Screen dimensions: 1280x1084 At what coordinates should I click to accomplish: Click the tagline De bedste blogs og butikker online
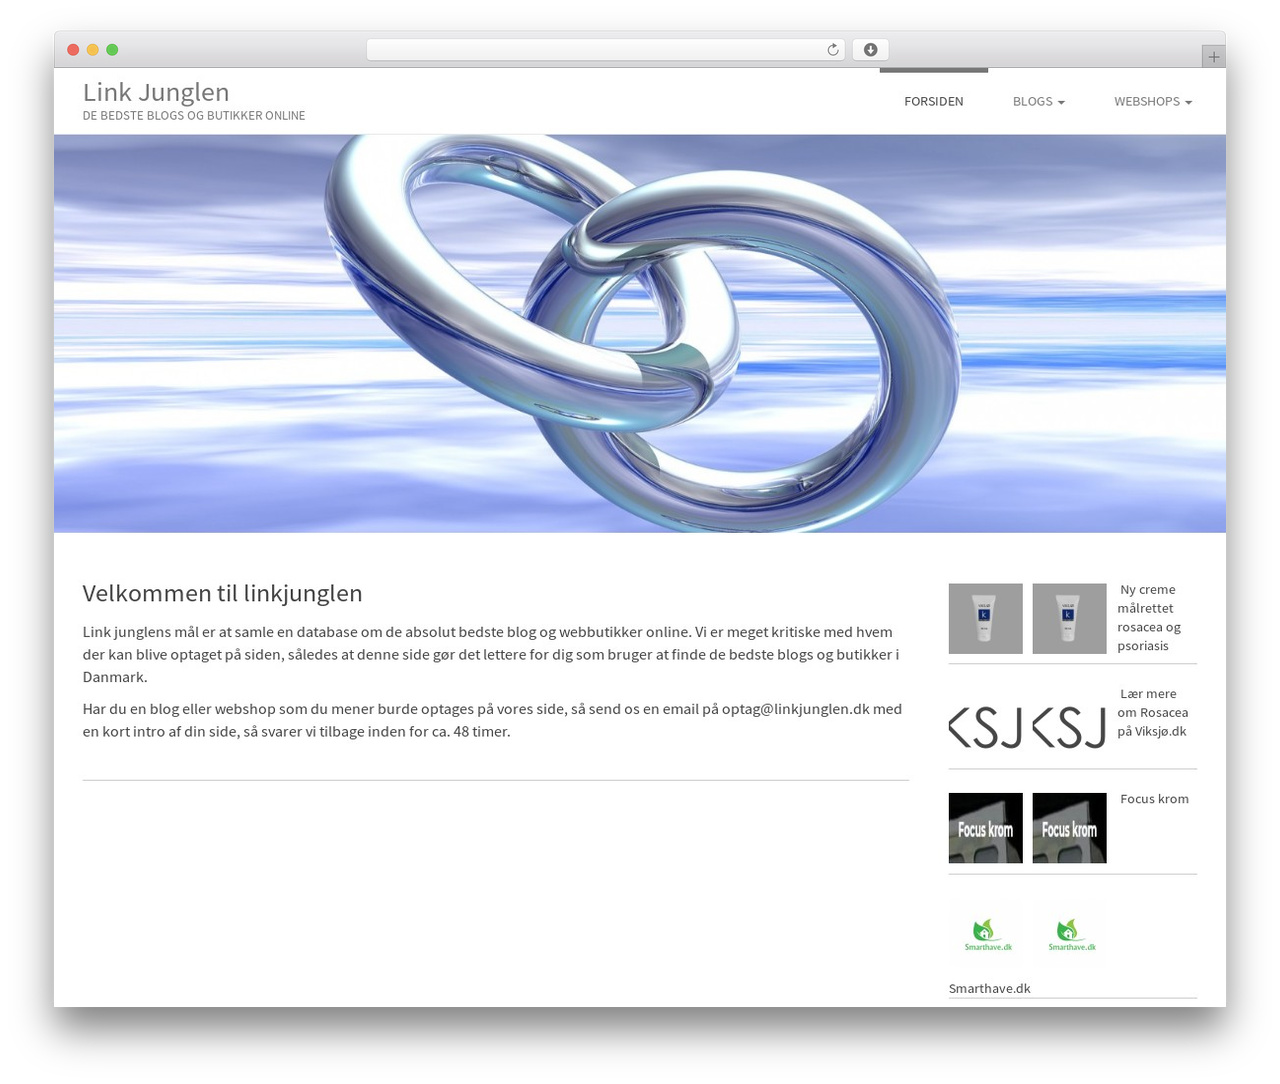click(194, 116)
